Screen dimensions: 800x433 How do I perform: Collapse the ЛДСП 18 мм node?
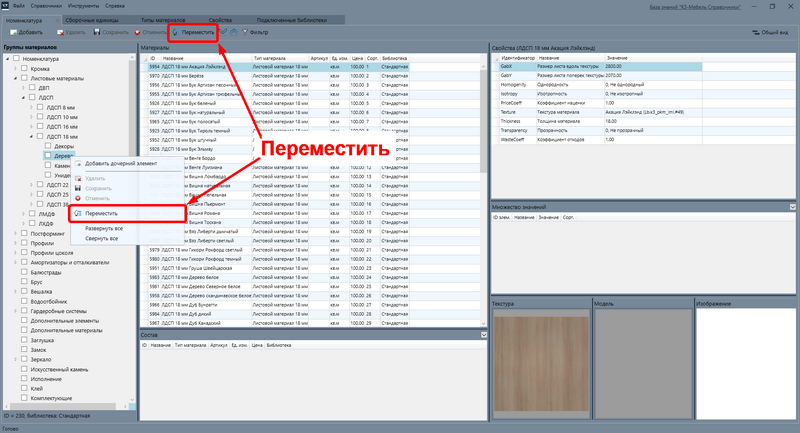32,136
